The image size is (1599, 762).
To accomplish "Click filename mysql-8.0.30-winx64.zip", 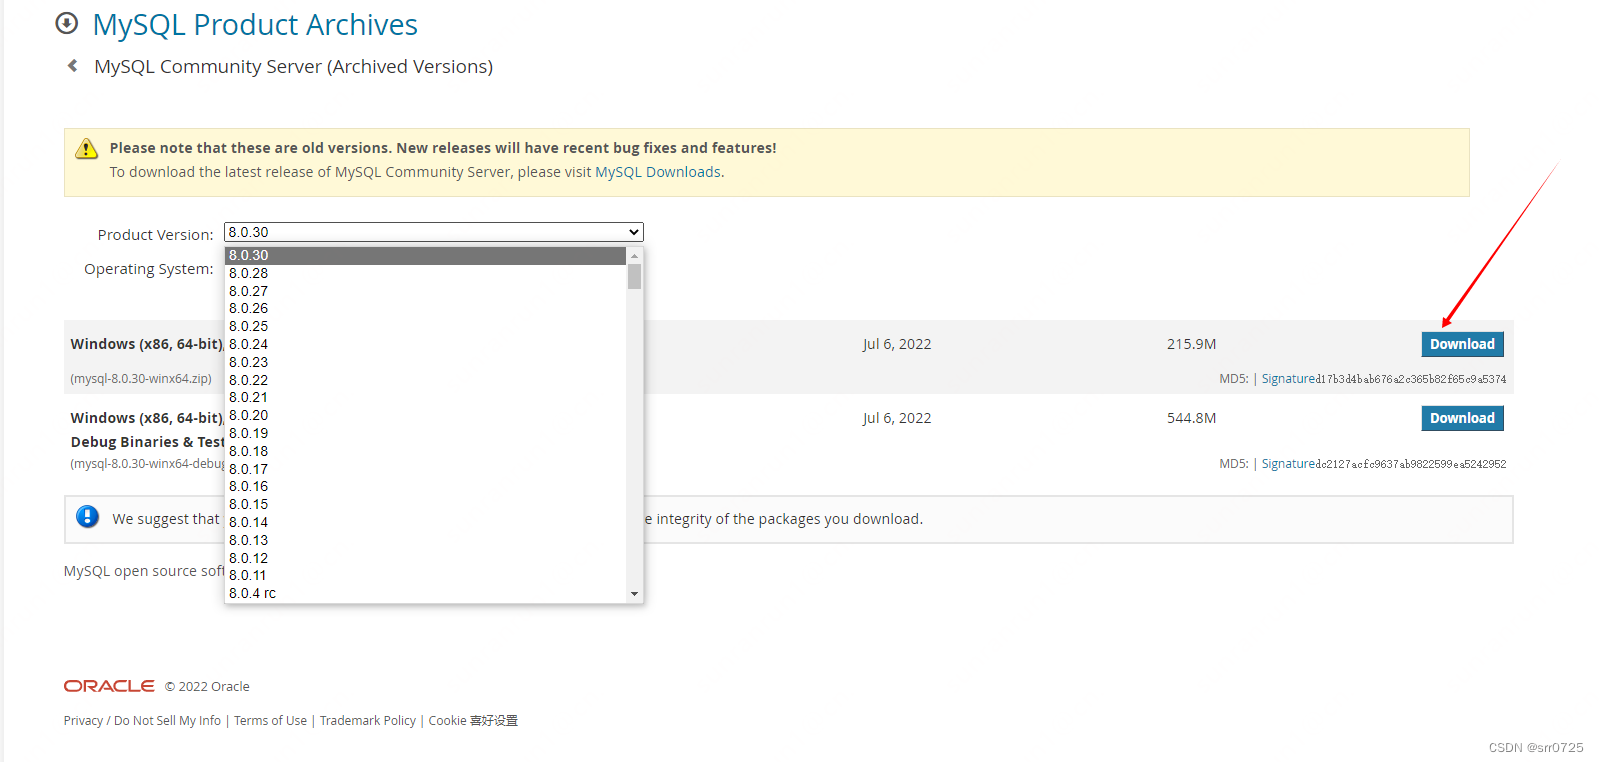I will (x=141, y=379).
